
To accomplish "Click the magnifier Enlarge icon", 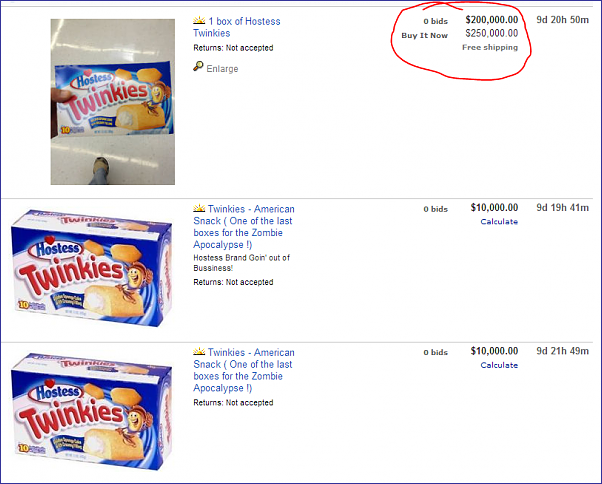I will pyautogui.click(x=198, y=66).
